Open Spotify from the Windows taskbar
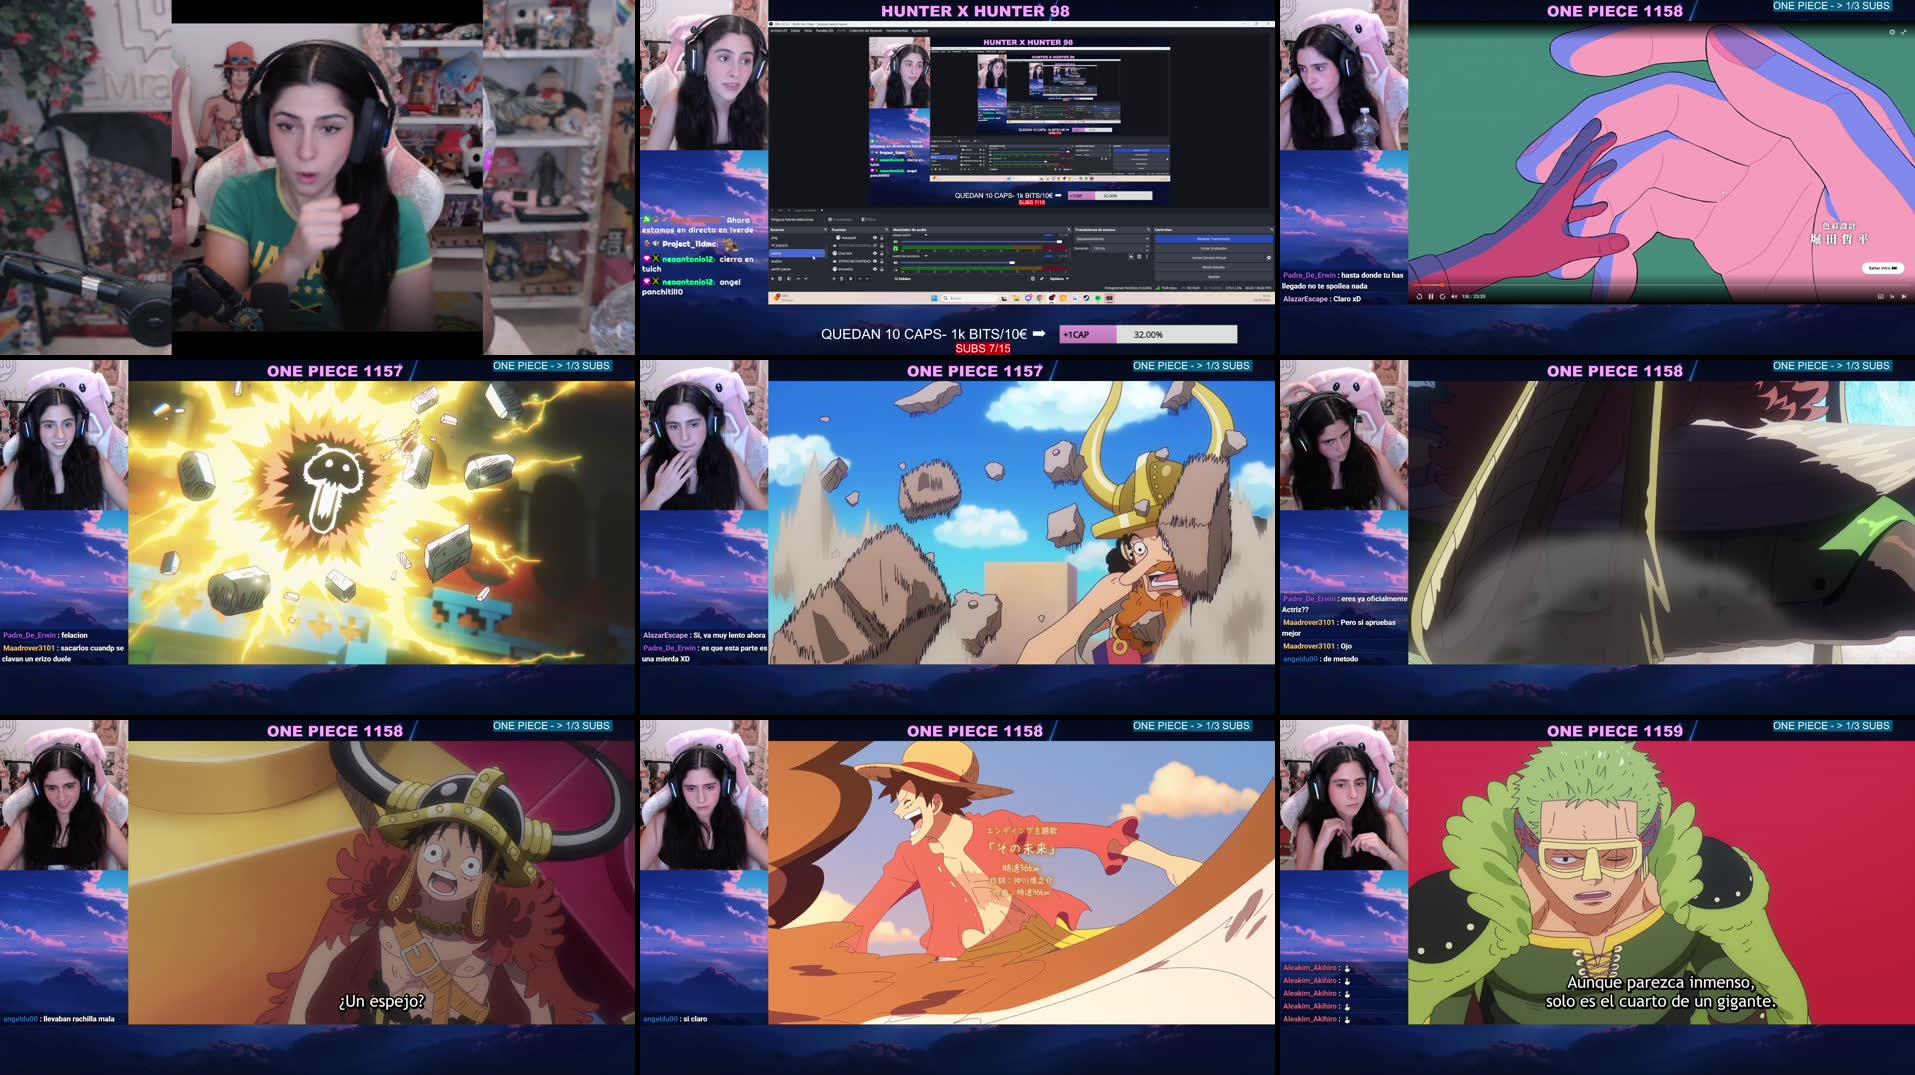 click(x=1098, y=298)
